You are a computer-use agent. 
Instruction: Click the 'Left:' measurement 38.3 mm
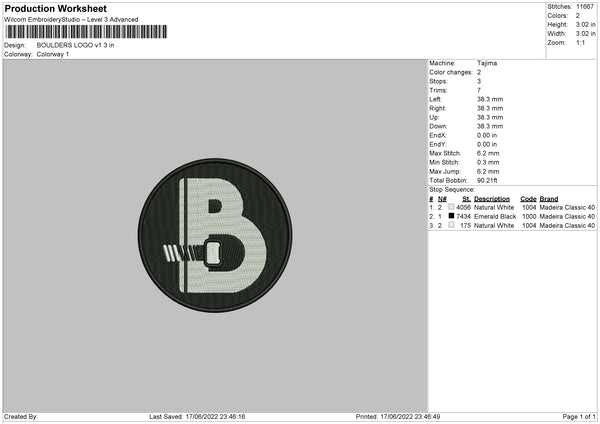[x=490, y=99]
